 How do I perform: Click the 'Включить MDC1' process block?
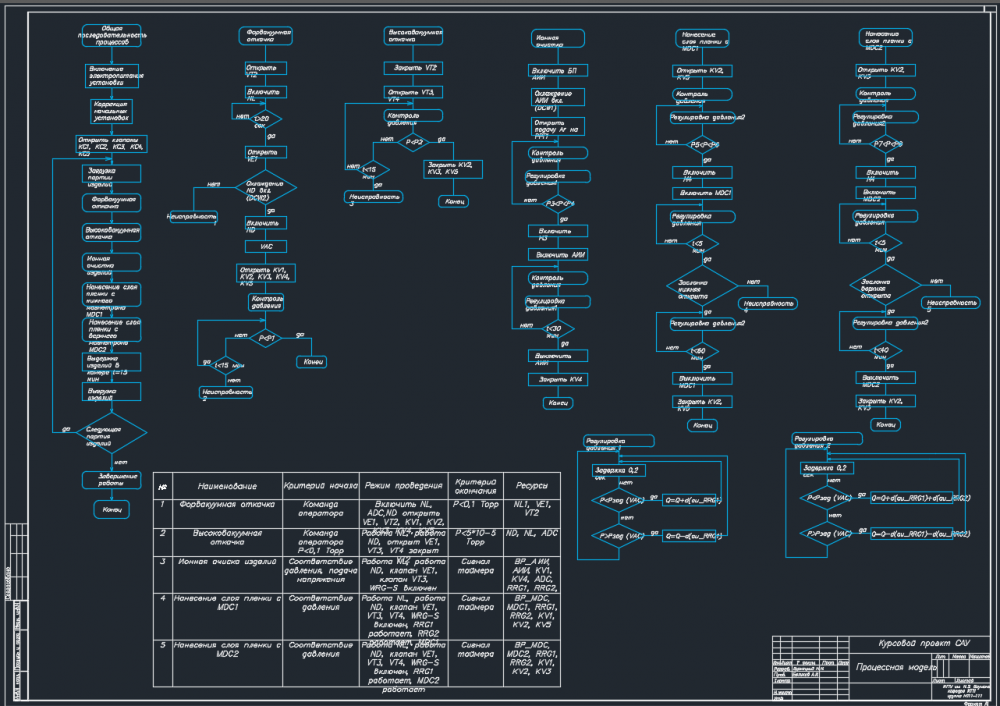coord(702,193)
